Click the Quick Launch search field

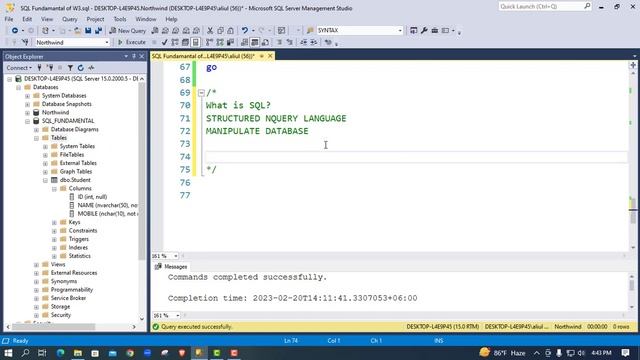tap(545, 7)
